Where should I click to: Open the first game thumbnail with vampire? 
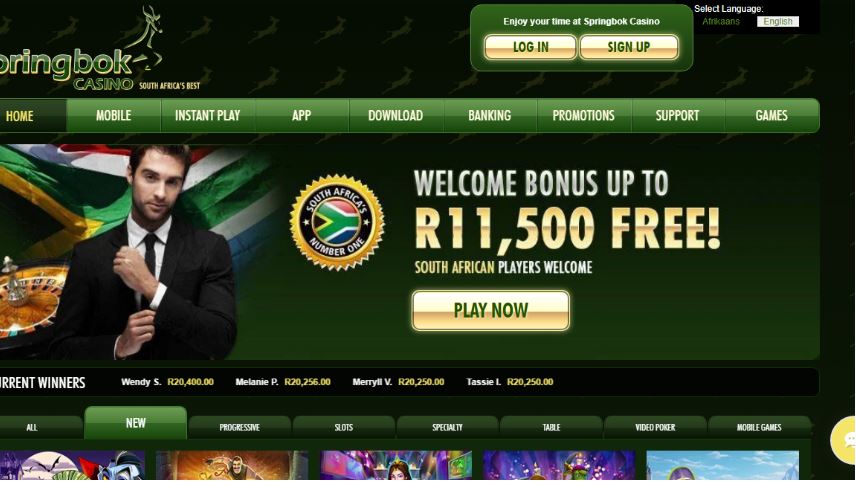tap(73, 466)
